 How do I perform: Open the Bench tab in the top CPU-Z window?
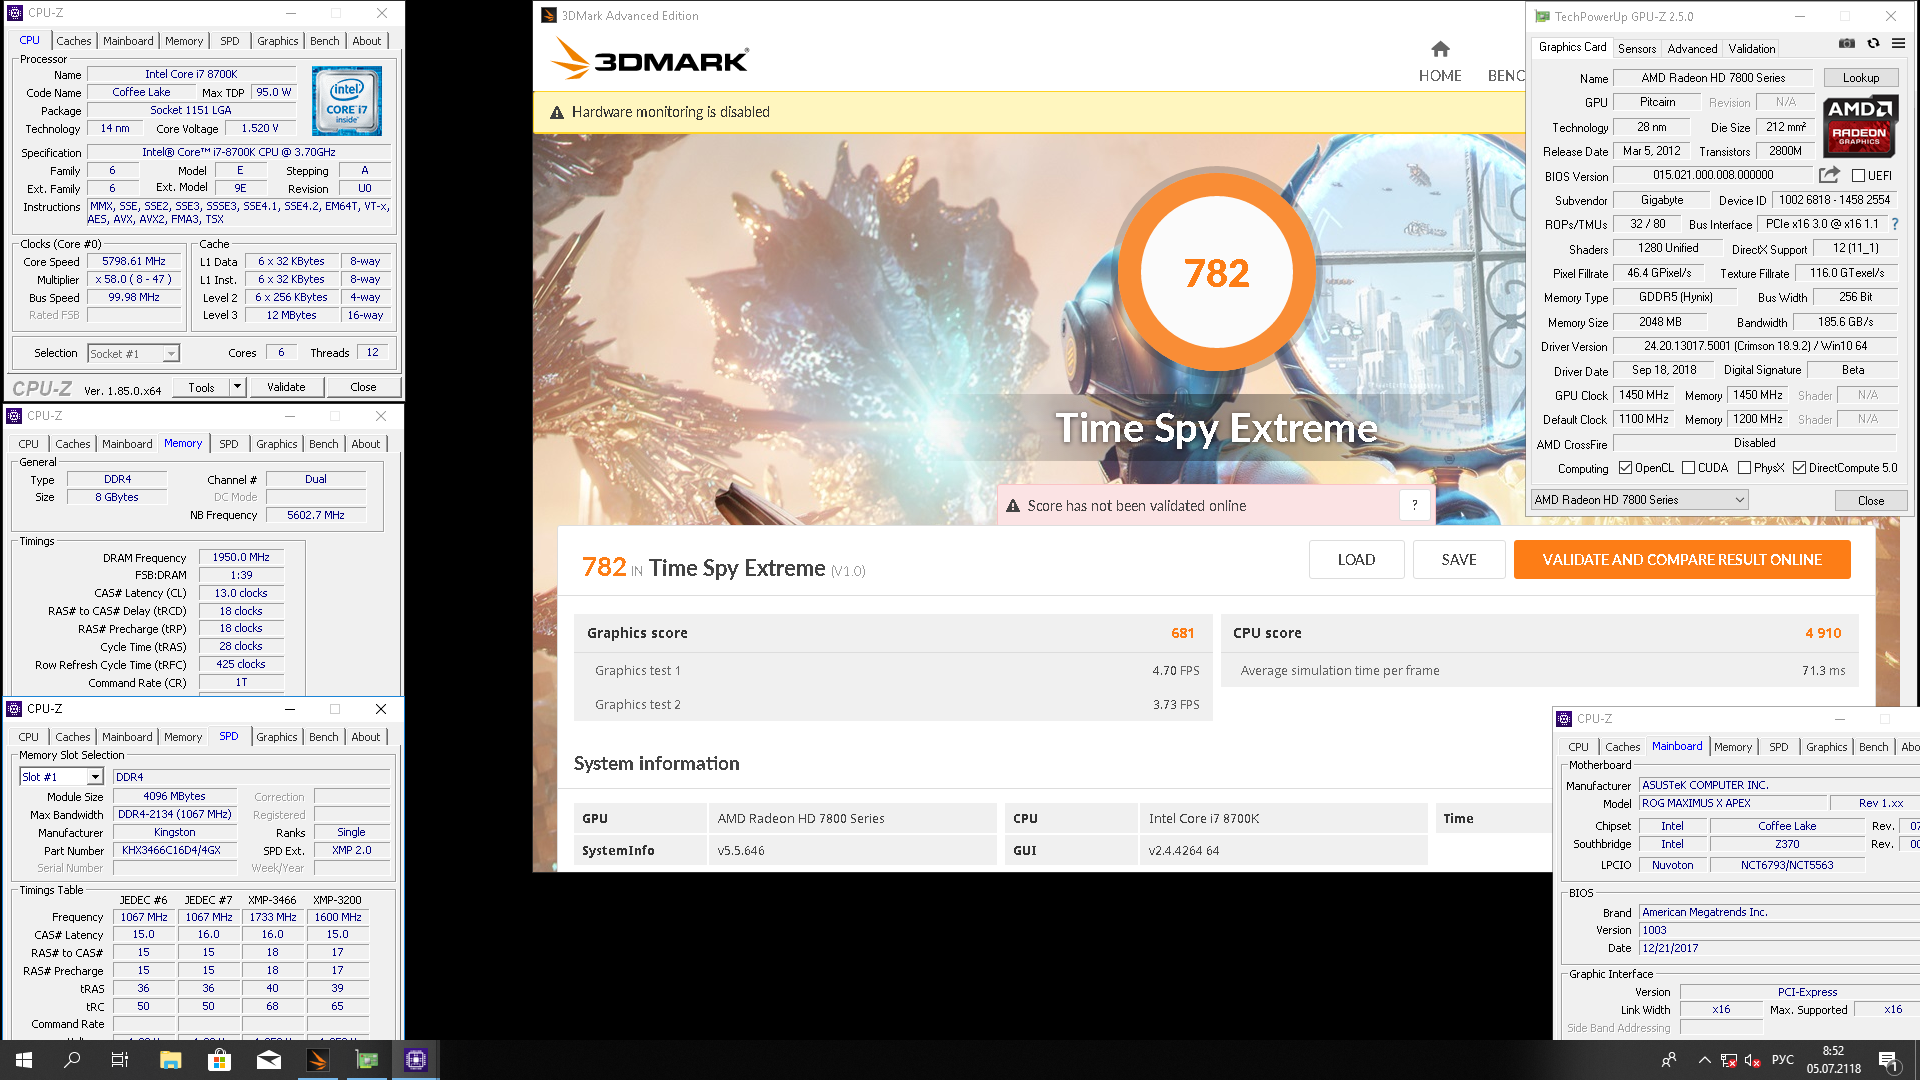[x=324, y=41]
